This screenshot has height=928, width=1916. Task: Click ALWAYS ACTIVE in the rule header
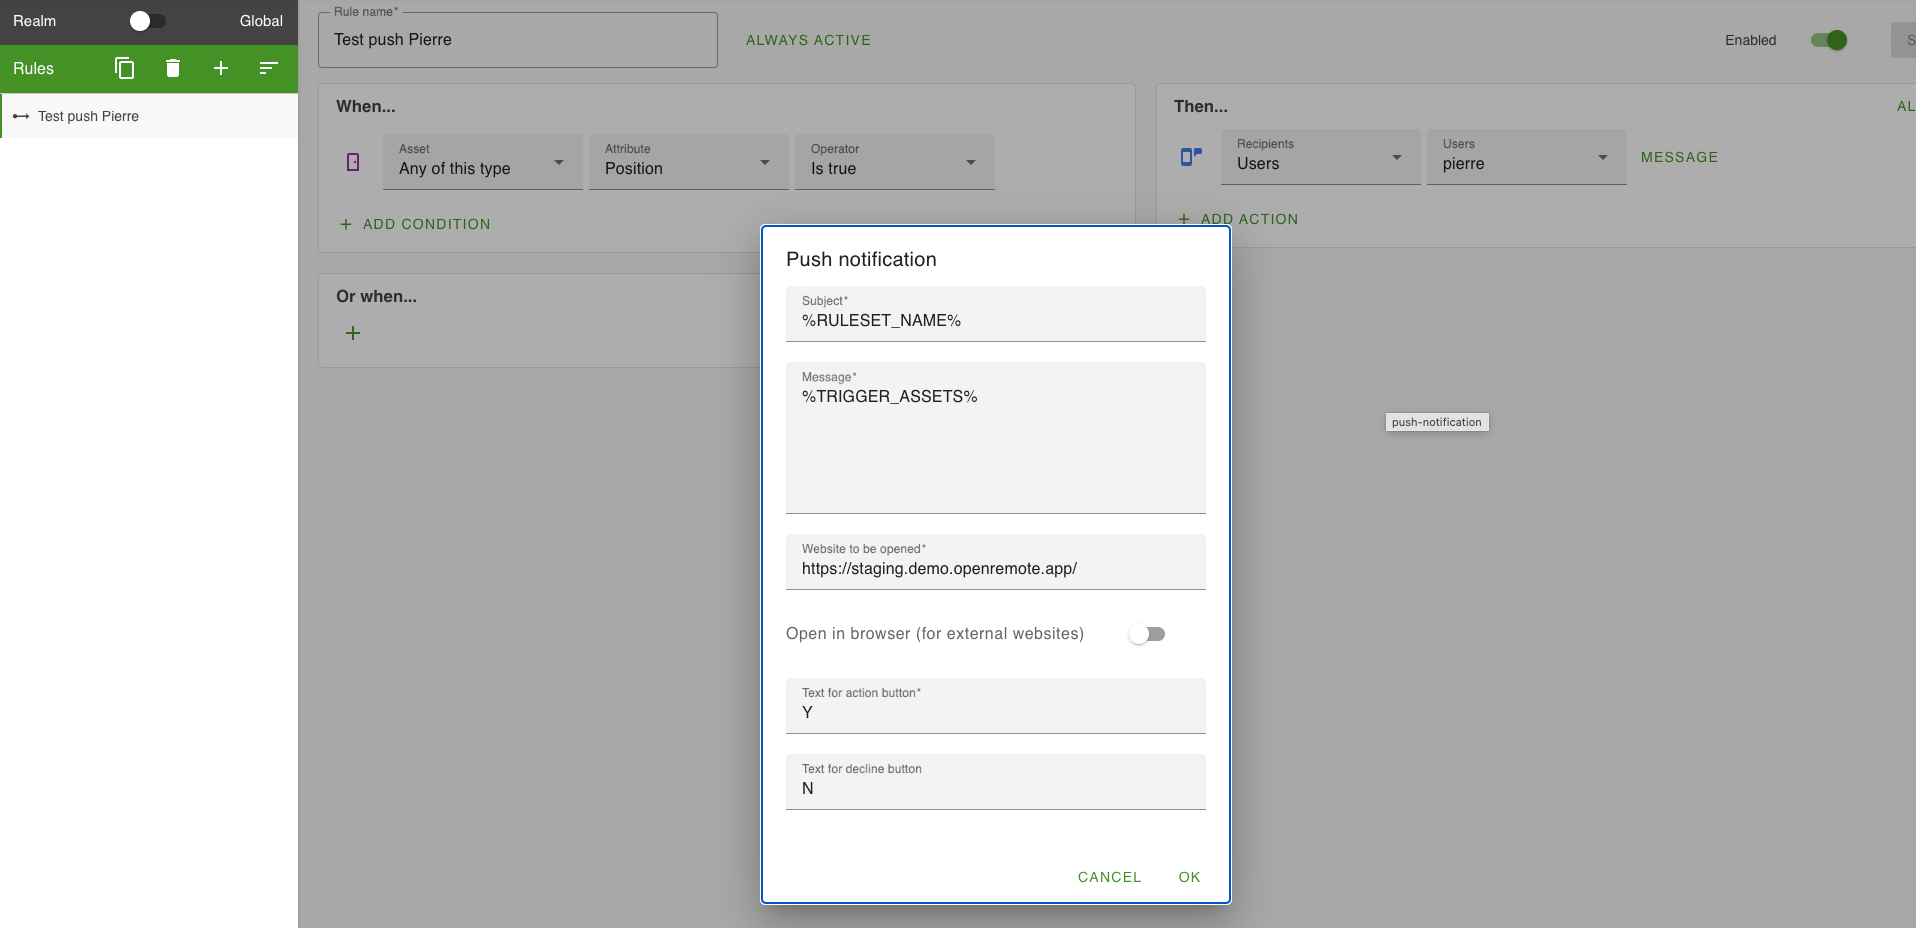click(x=808, y=40)
